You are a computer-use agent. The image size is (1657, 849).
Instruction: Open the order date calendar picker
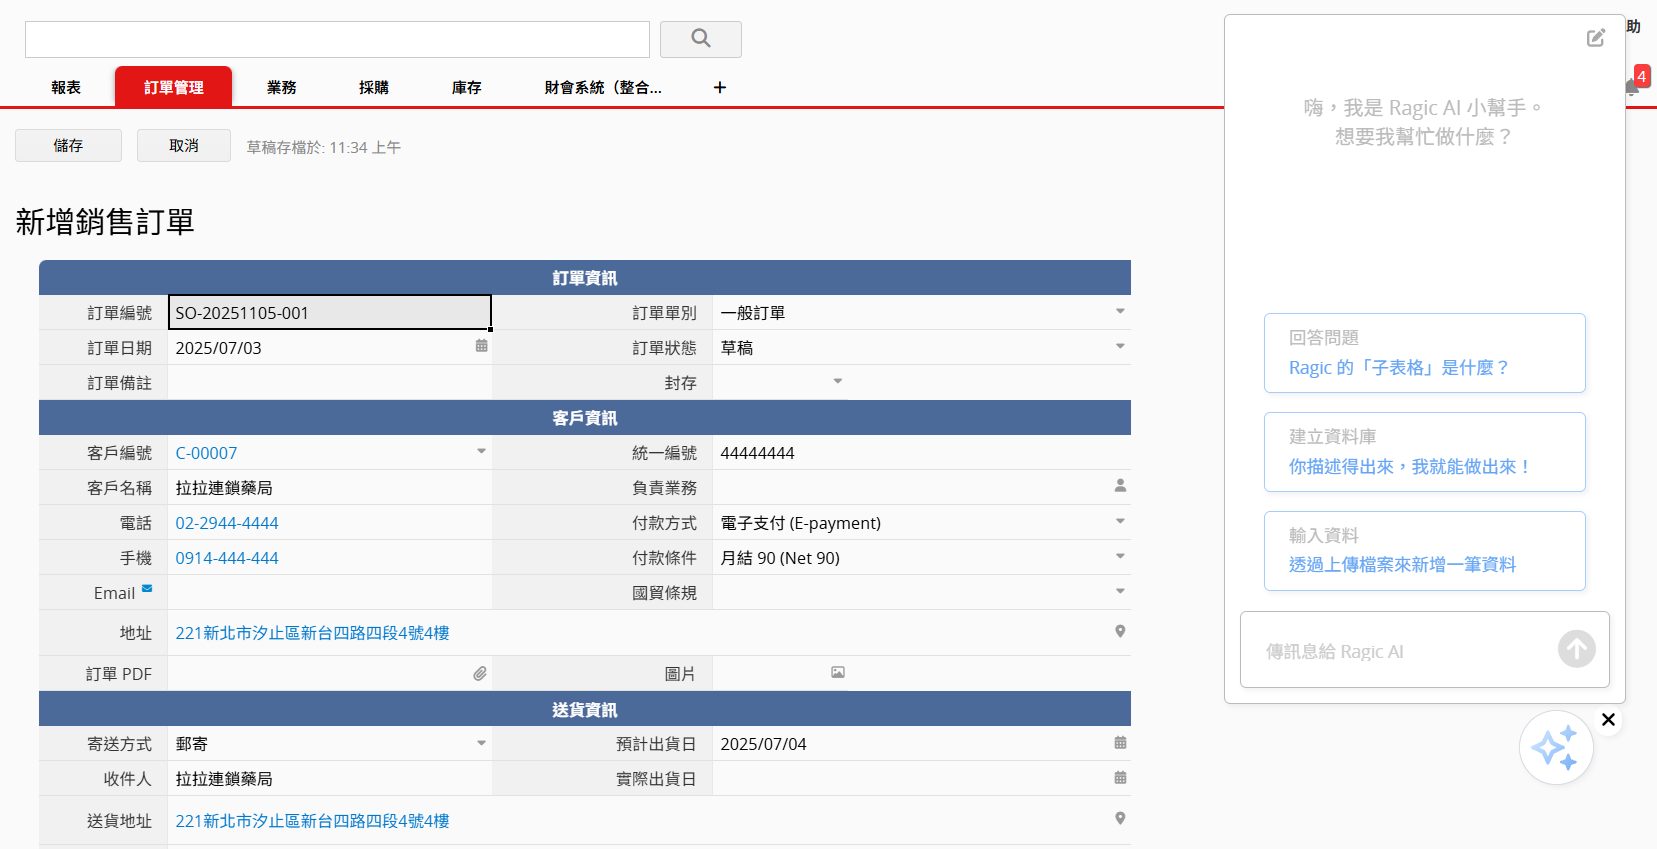481,346
